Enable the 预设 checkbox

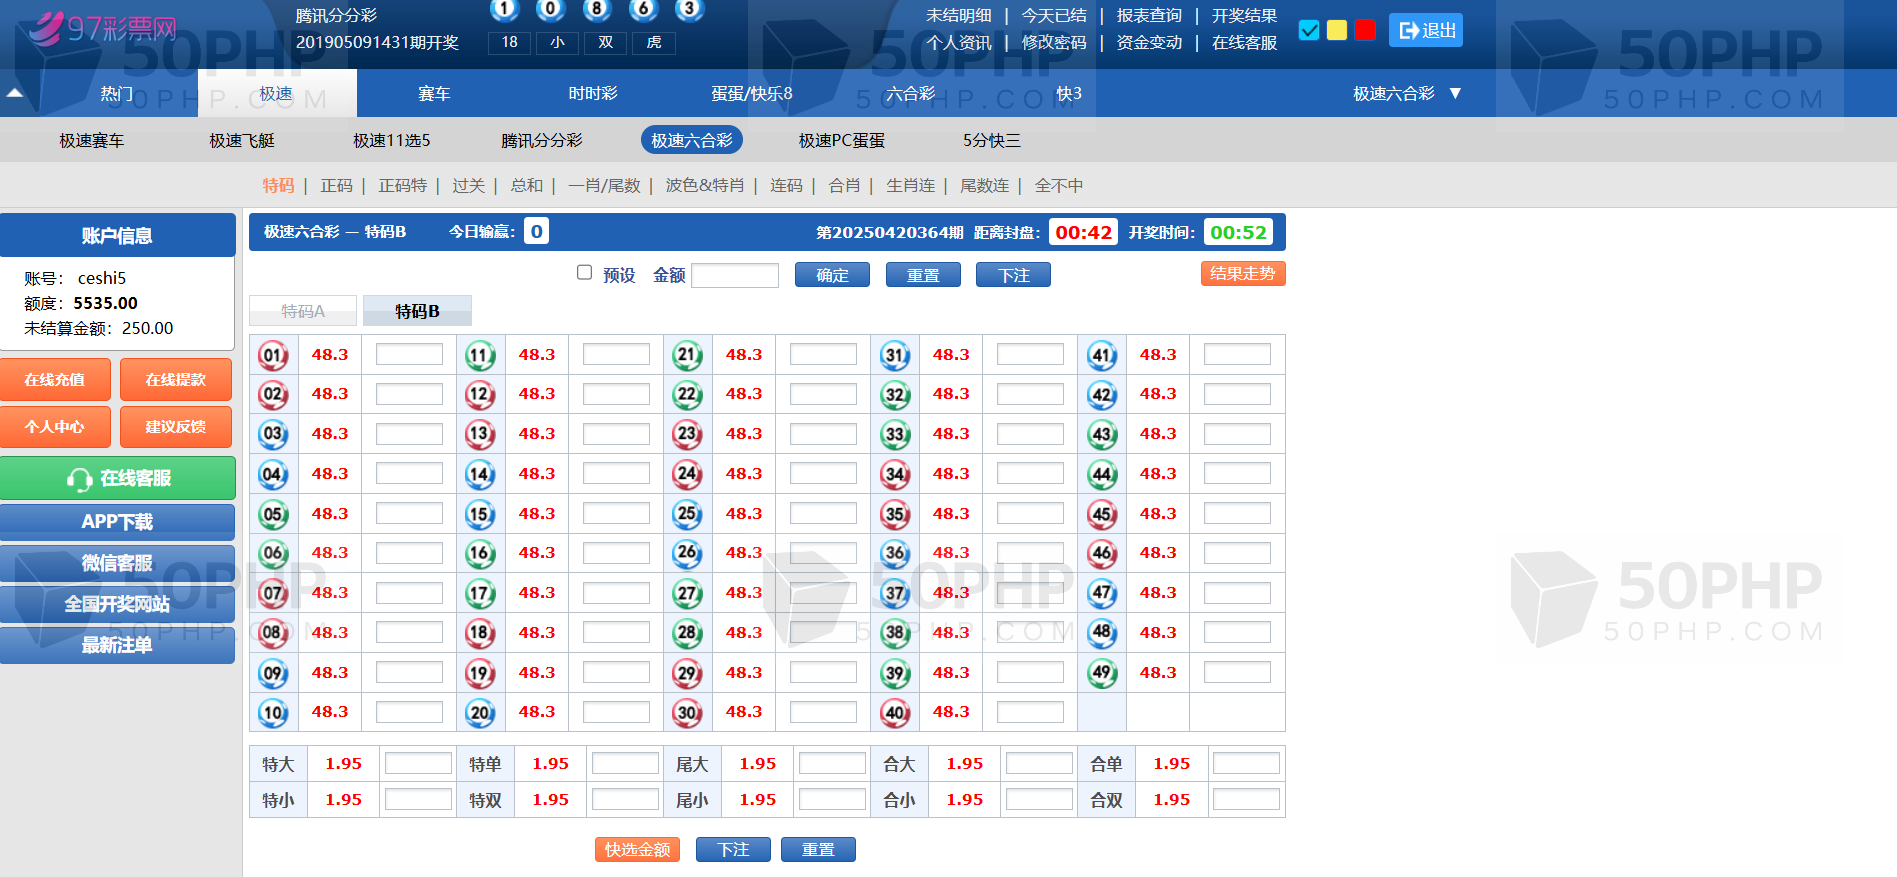(x=585, y=273)
